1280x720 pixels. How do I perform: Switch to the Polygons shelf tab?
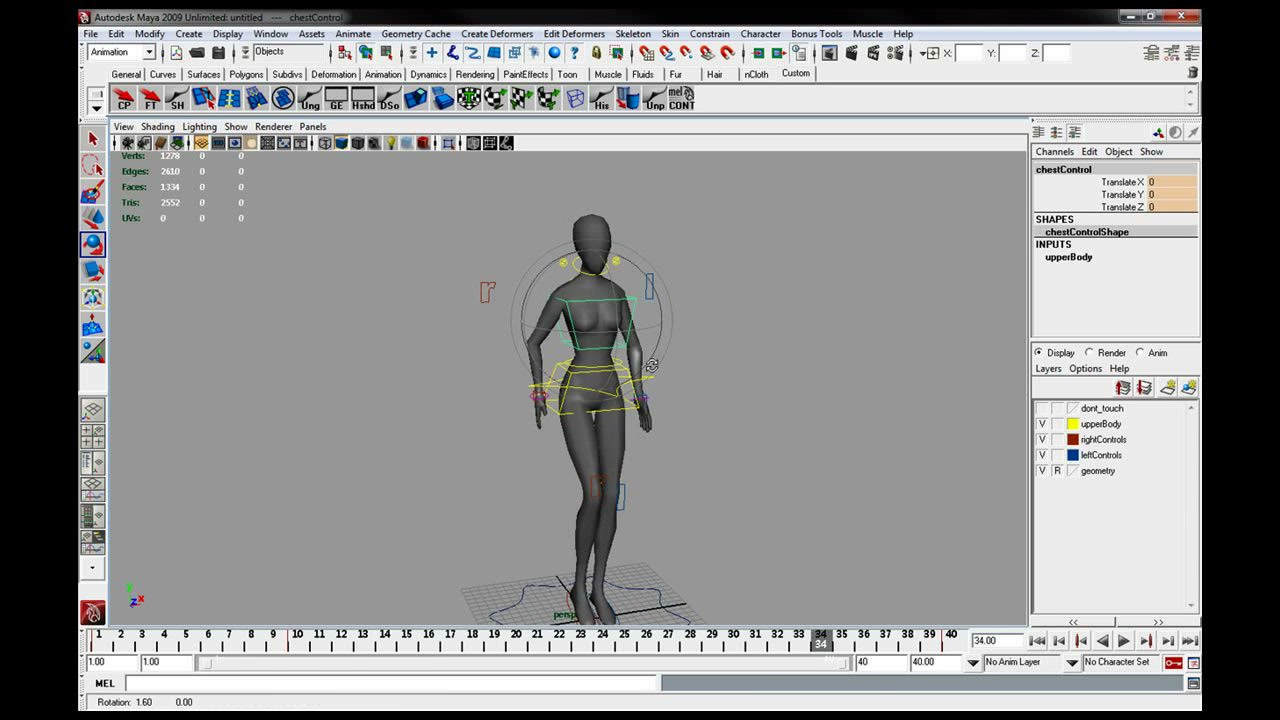point(246,74)
